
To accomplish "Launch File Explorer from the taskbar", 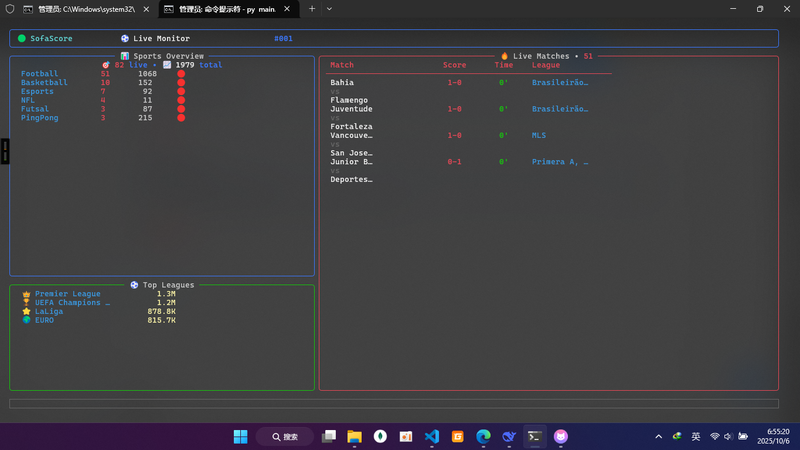I will [x=354, y=436].
